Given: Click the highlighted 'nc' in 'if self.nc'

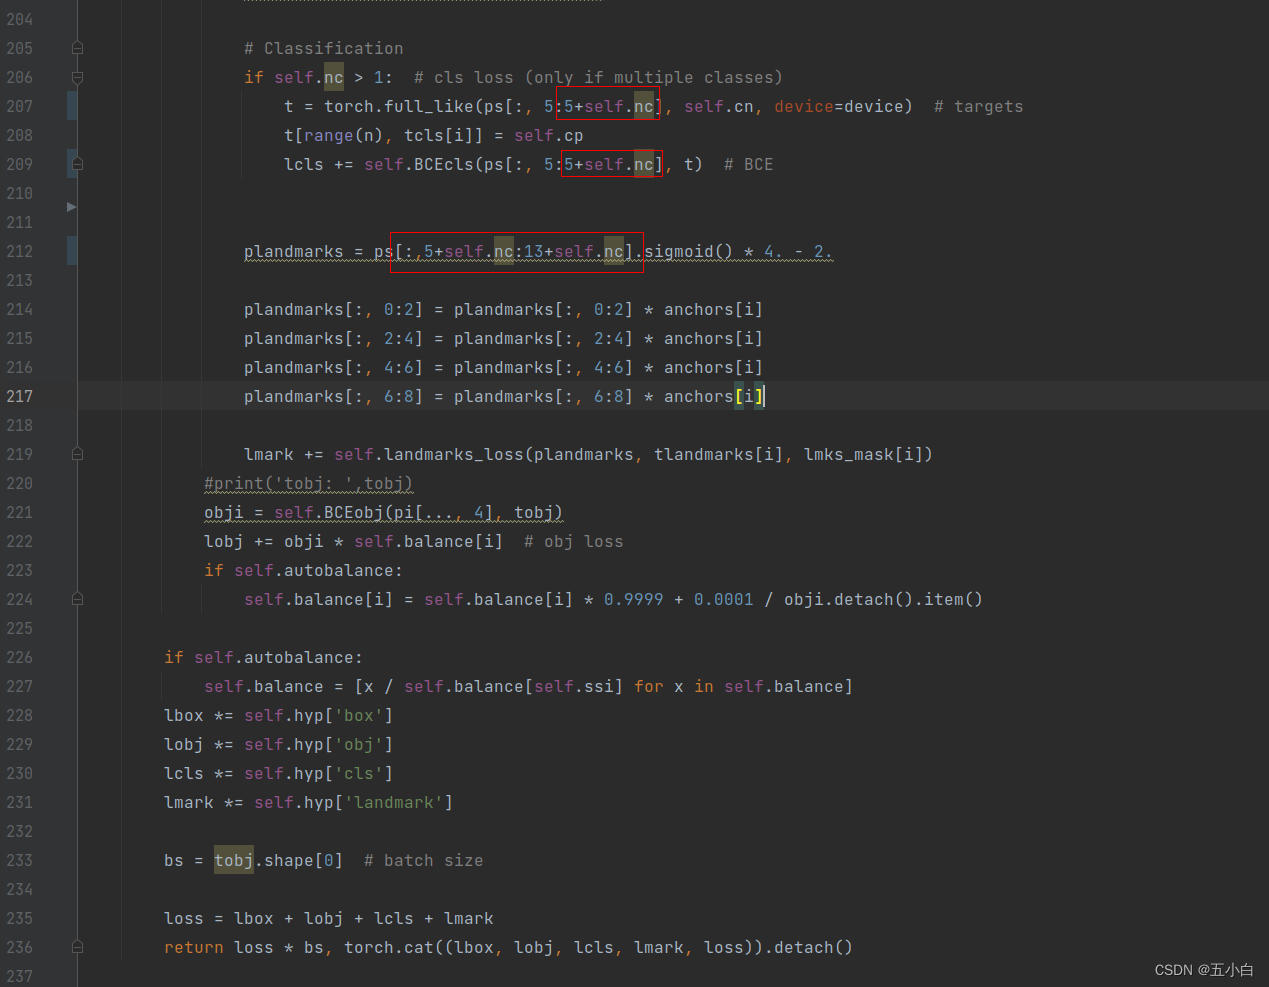Looking at the screenshot, I should 333,77.
